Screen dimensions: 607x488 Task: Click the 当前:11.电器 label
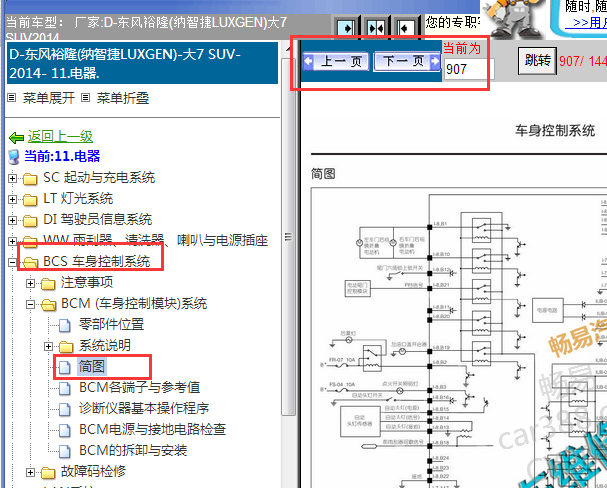[62, 156]
